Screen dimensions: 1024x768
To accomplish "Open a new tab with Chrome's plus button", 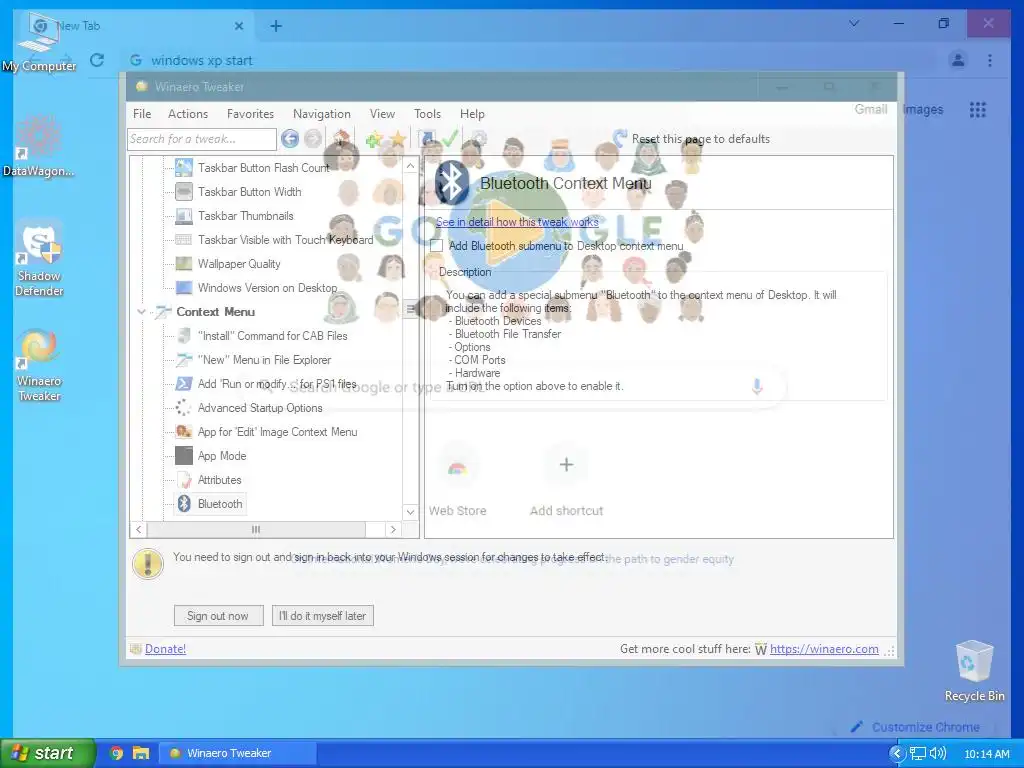I will (276, 26).
